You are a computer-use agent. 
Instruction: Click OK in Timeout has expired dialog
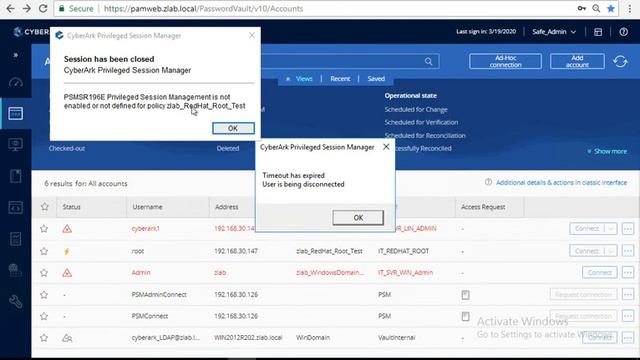[x=358, y=218]
